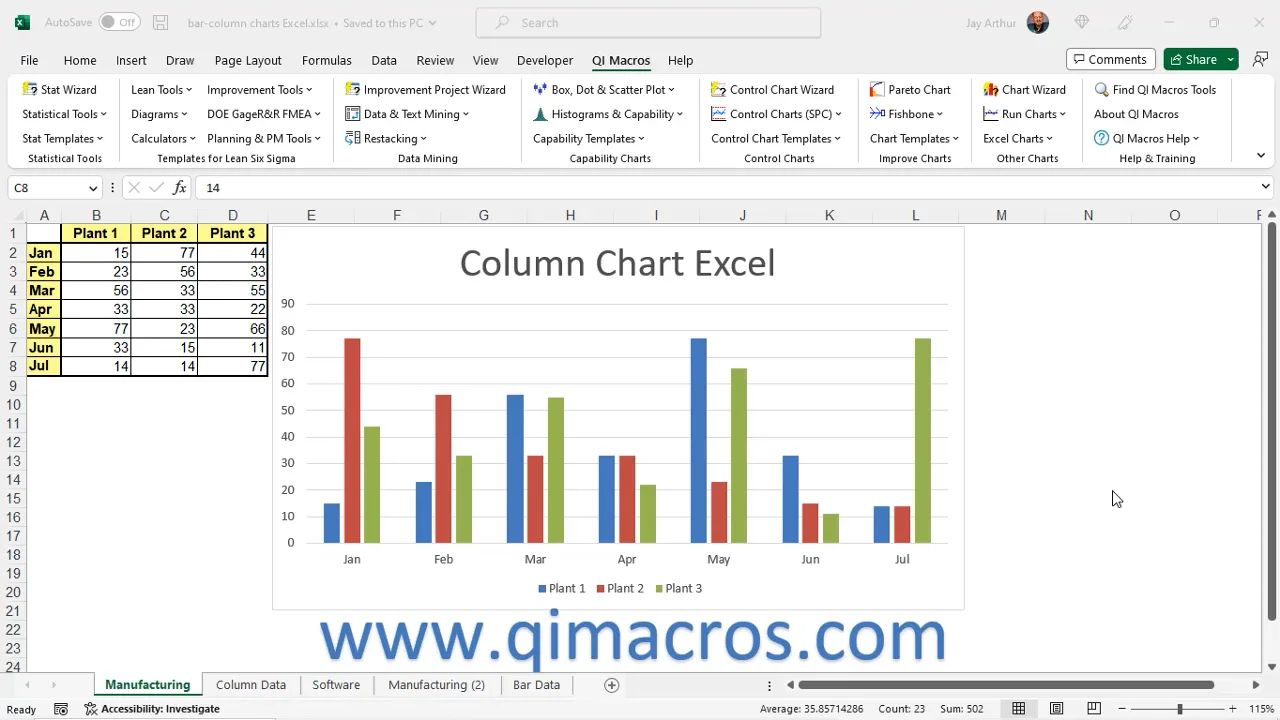The image size is (1280, 720).
Task: Open Histograms & Capability dropdown
Action: point(608,114)
